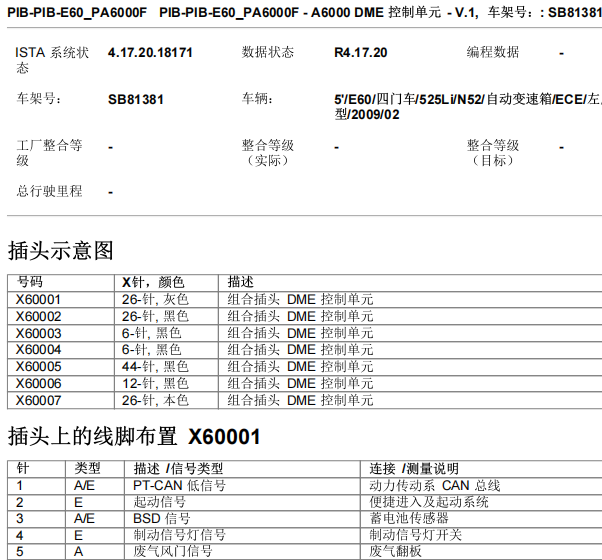Click the '连接 /测量说明' column header

[x=414, y=469]
